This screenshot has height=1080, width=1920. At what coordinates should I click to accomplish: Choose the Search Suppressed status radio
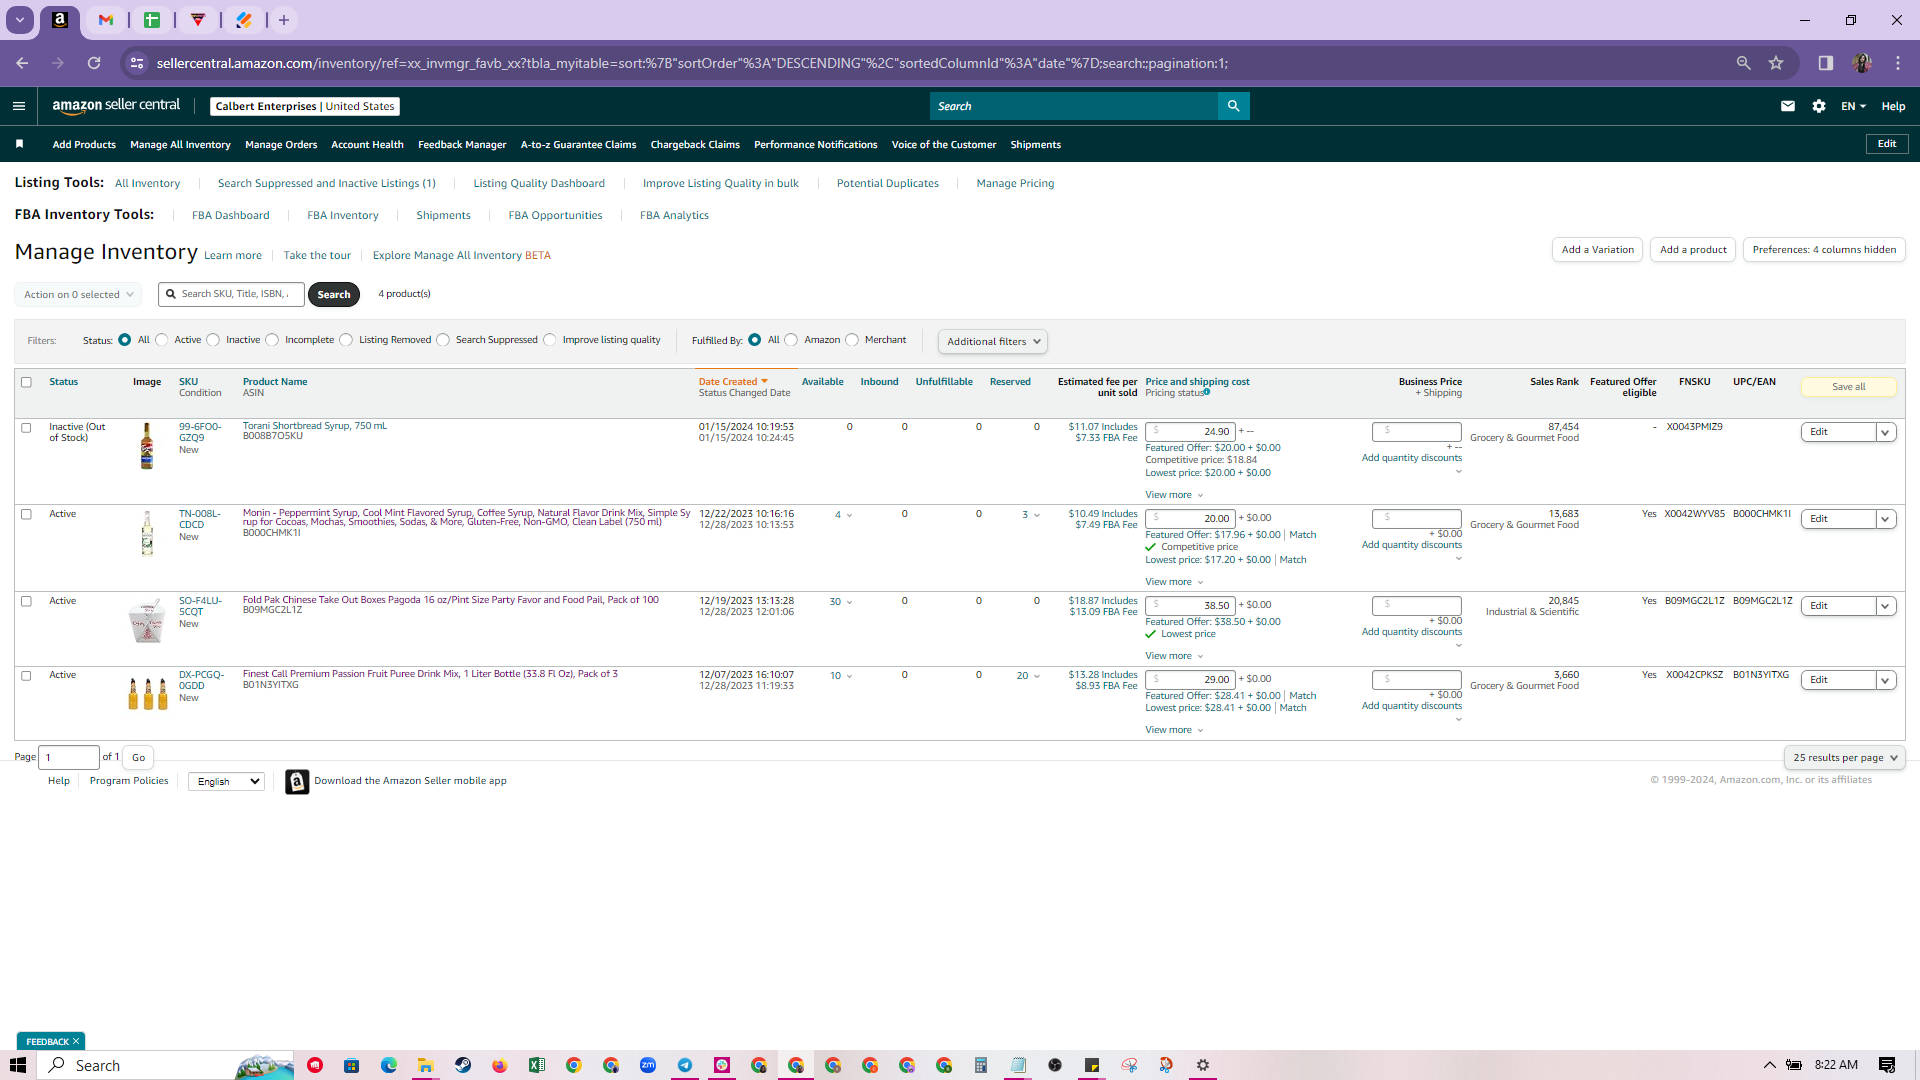click(443, 340)
